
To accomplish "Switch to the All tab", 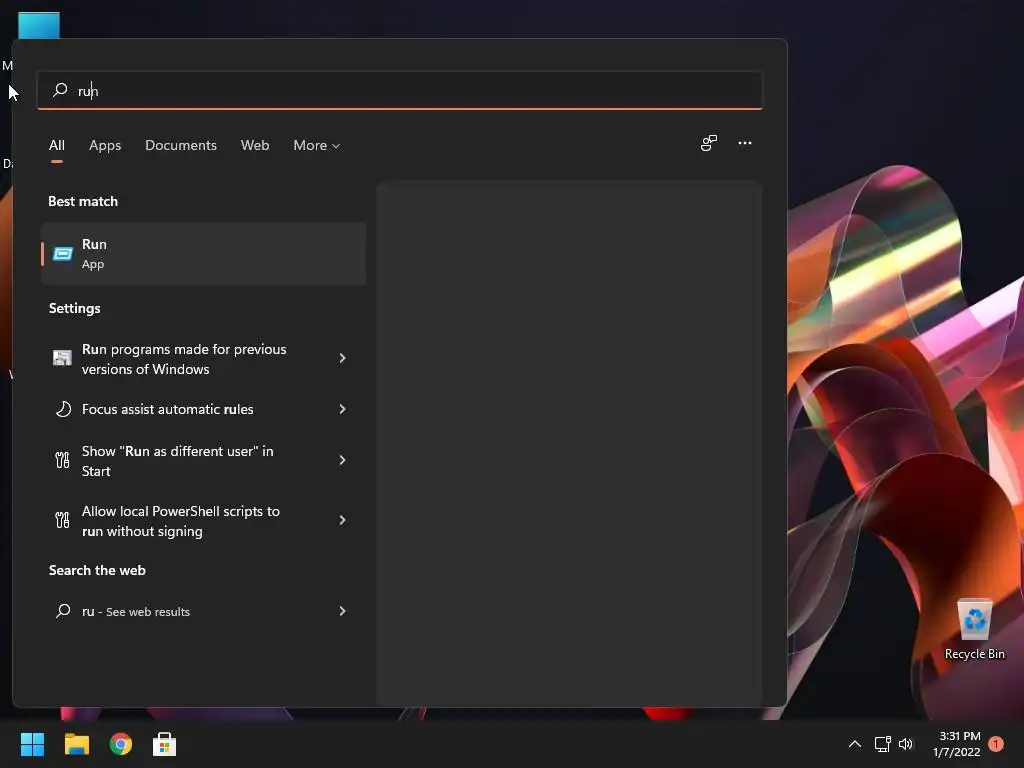I will (x=57, y=146).
